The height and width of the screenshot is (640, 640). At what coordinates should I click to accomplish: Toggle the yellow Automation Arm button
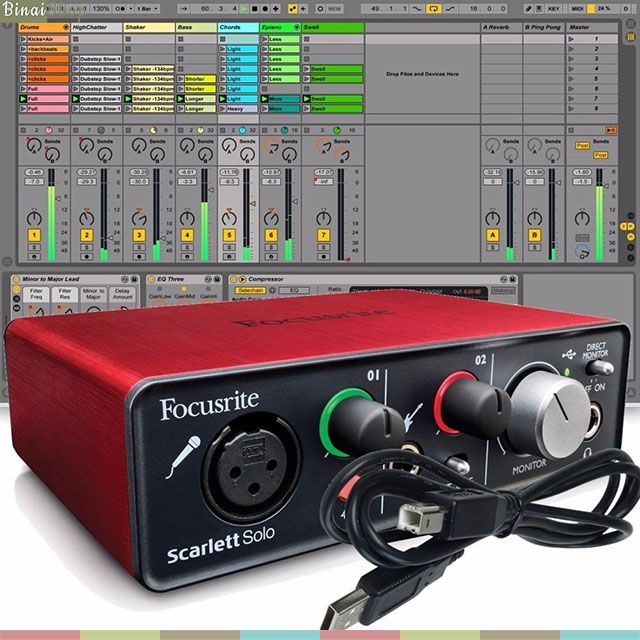[292, 9]
